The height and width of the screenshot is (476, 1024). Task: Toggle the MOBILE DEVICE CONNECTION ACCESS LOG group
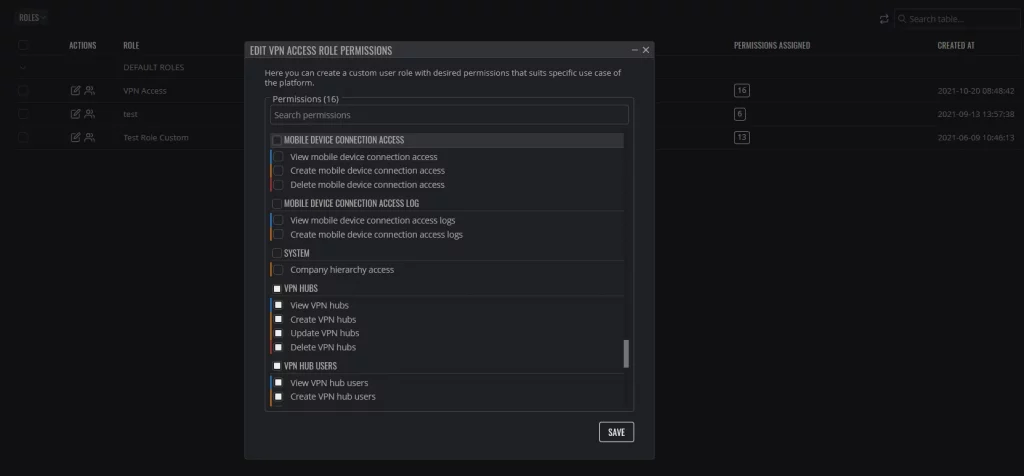(277, 204)
